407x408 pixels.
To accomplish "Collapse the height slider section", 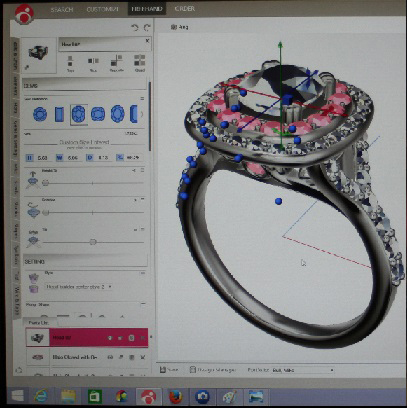I will 142,170.
